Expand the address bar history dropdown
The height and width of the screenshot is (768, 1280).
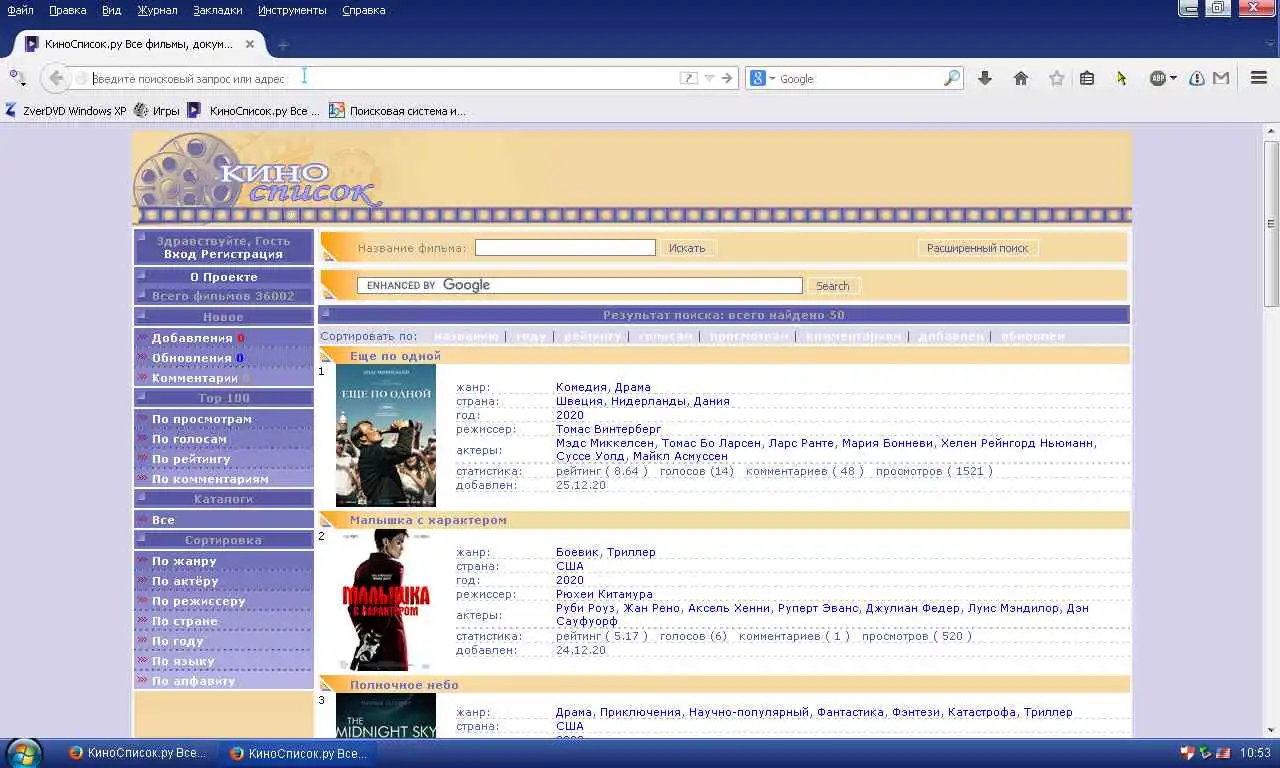pos(709,78)
